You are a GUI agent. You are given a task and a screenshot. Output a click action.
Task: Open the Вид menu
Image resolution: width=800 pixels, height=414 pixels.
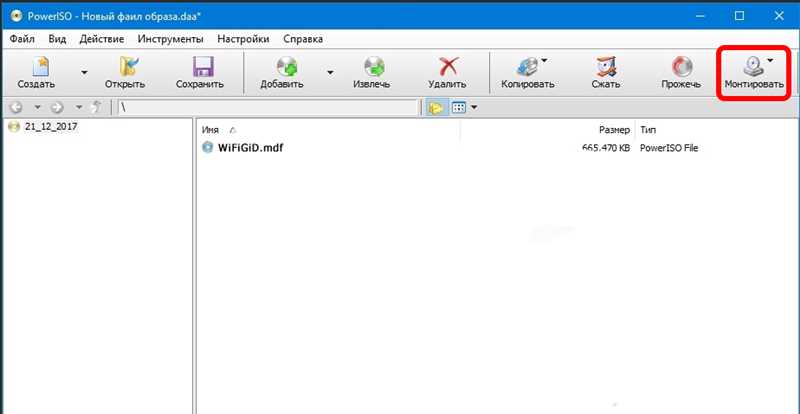click(x=58, y=39)
